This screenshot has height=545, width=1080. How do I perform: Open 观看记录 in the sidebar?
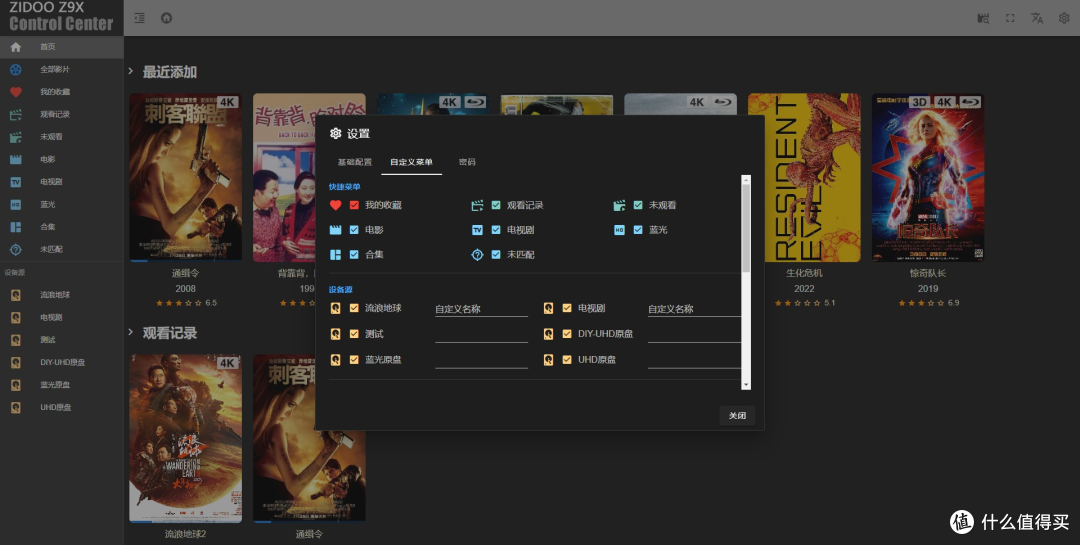(x=62, y=114)
